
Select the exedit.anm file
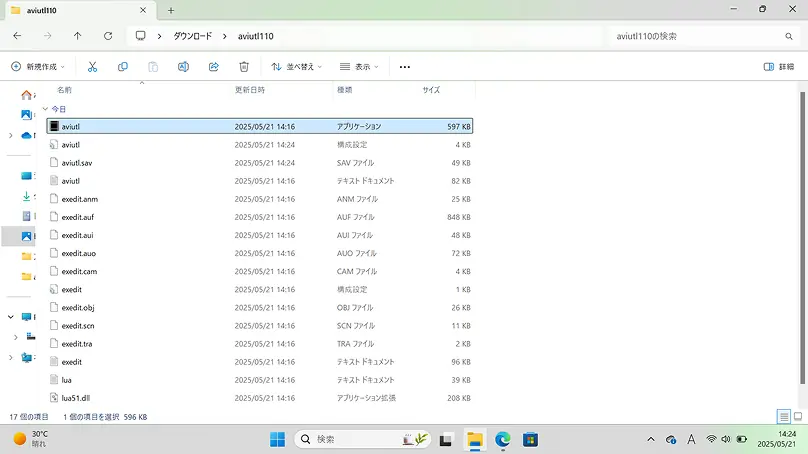point(260,199)
